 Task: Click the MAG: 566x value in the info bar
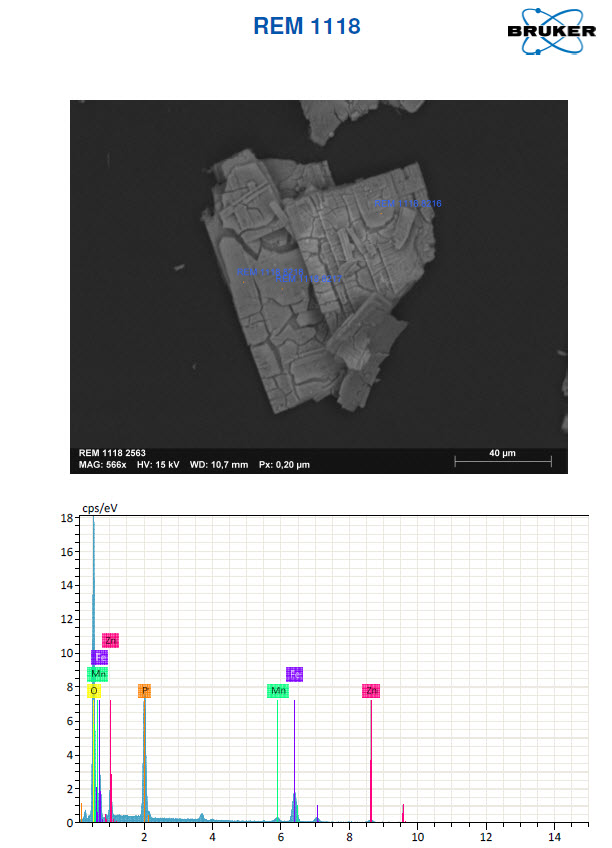coord(103,465)
